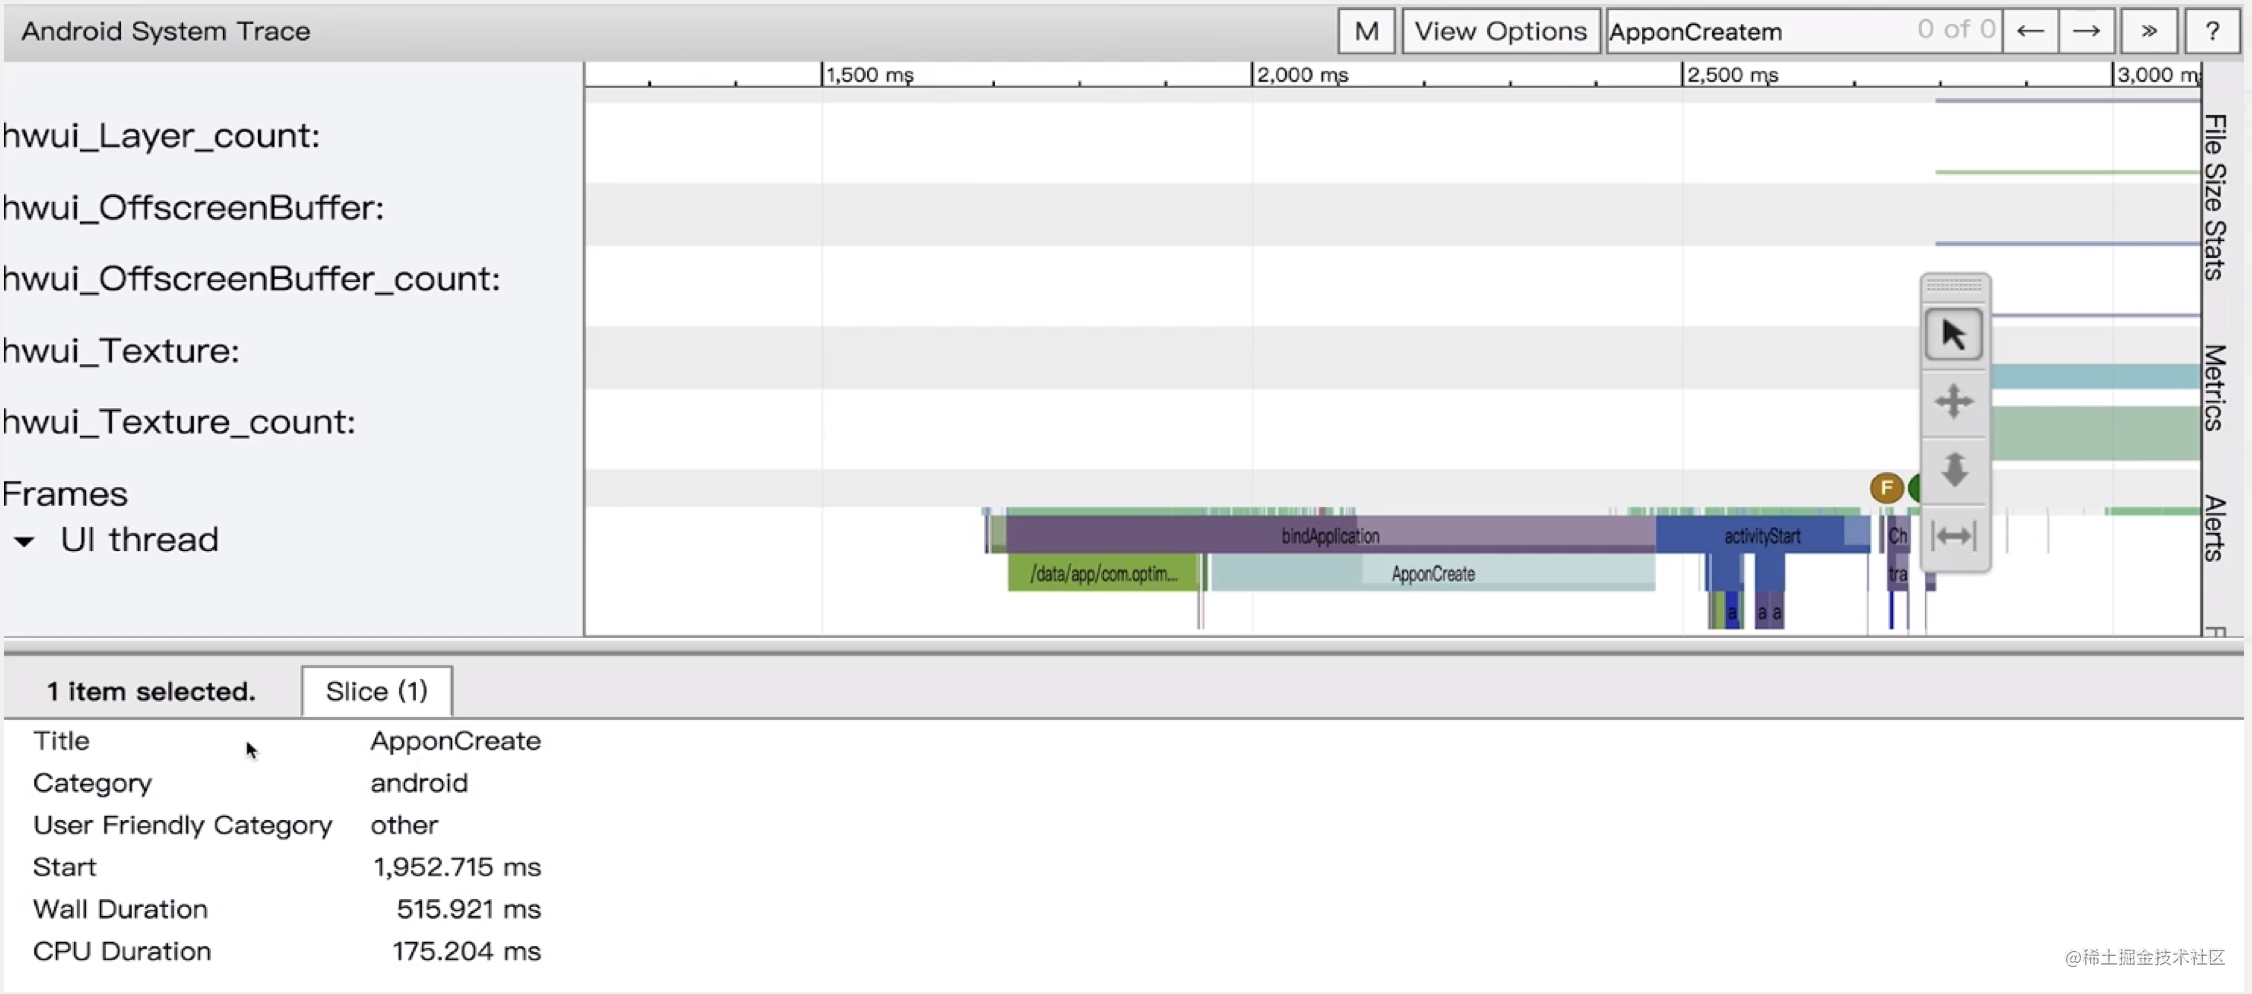Screen dimensions: 2252x994
Task: Select the /data/app/com.optim... slice
Action: pos(1103,574)
